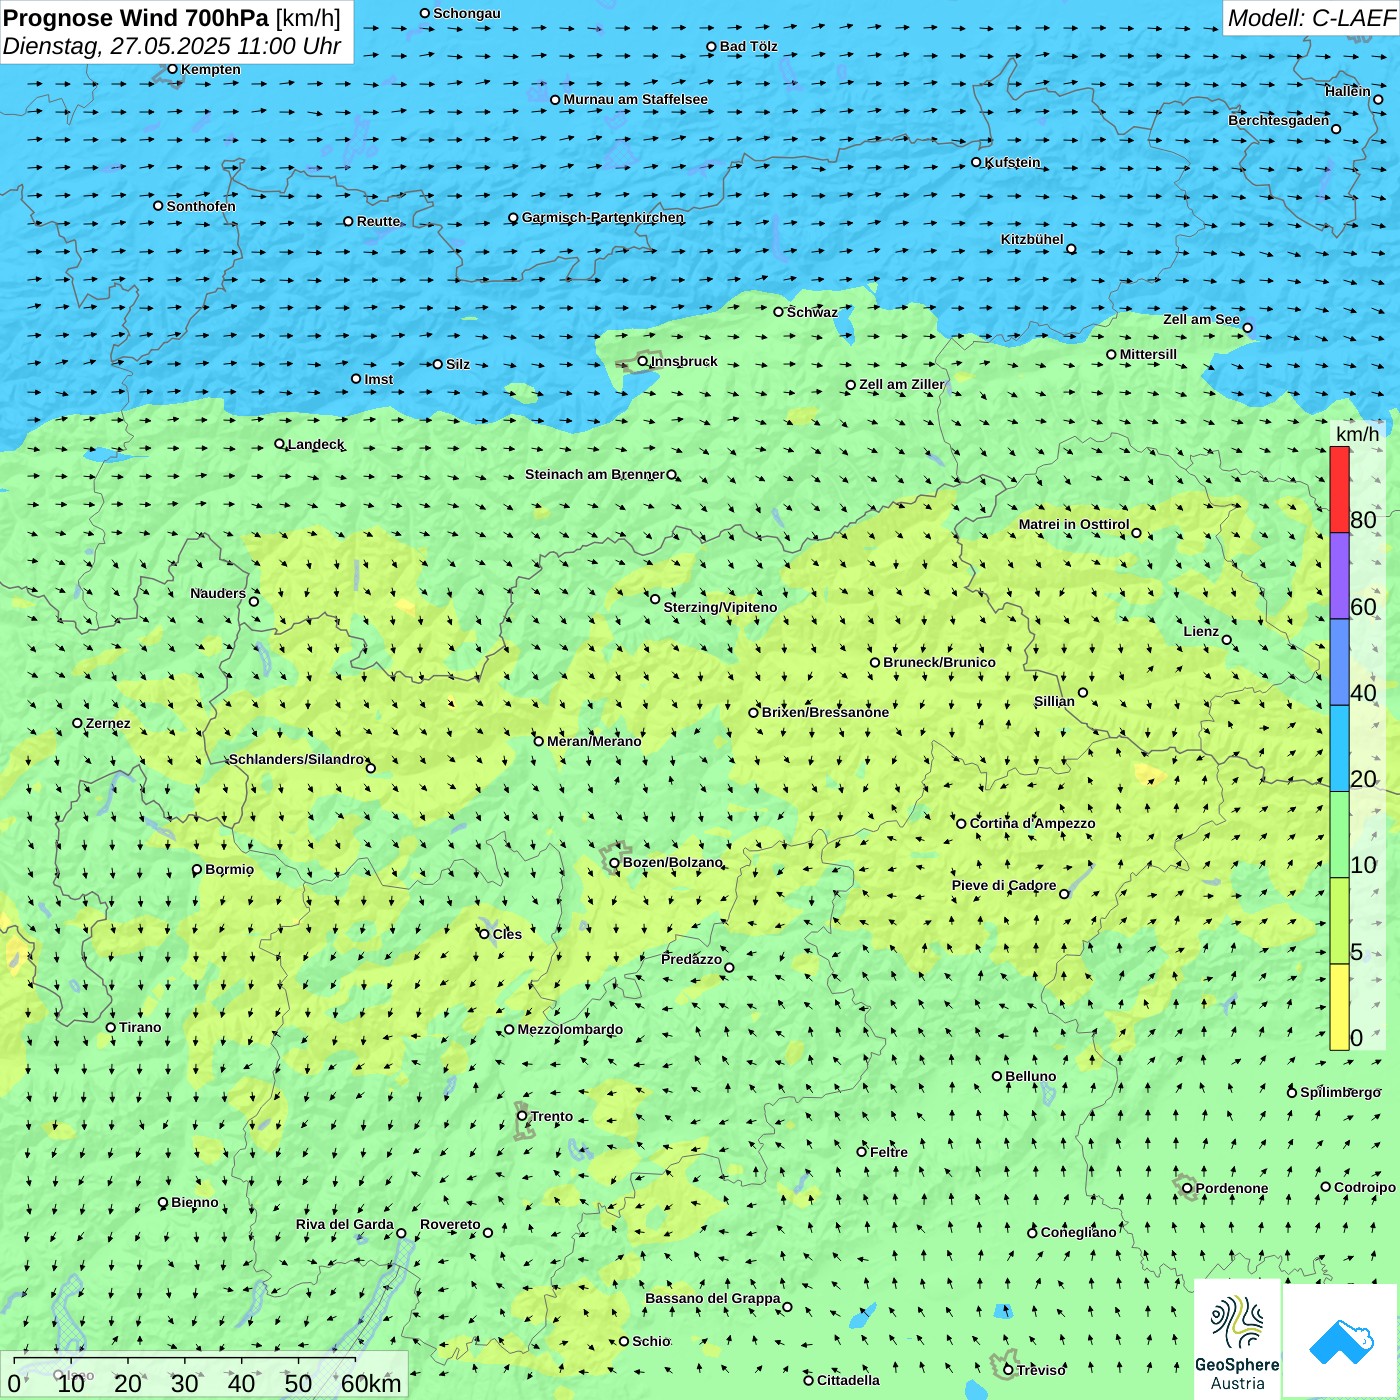
Task: Click the Zell am Ziller label
Action: (902, 384)
